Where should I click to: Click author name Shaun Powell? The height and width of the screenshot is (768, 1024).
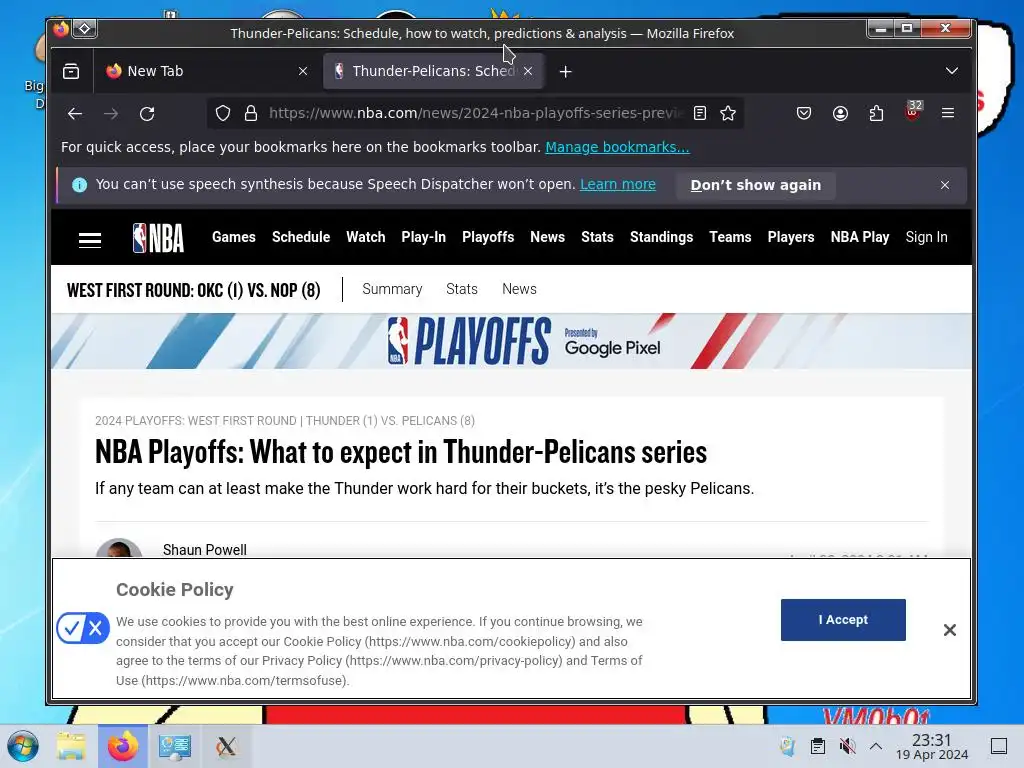click(204, 549)
